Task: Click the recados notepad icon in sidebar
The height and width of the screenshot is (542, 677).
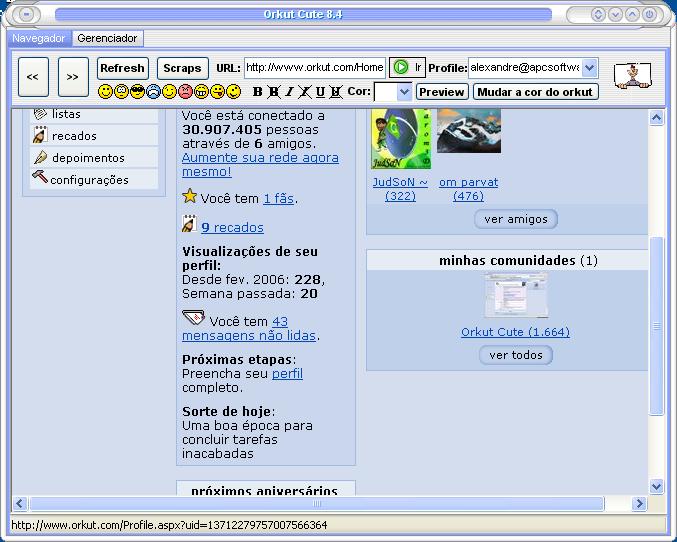Action: coord(40,135)
